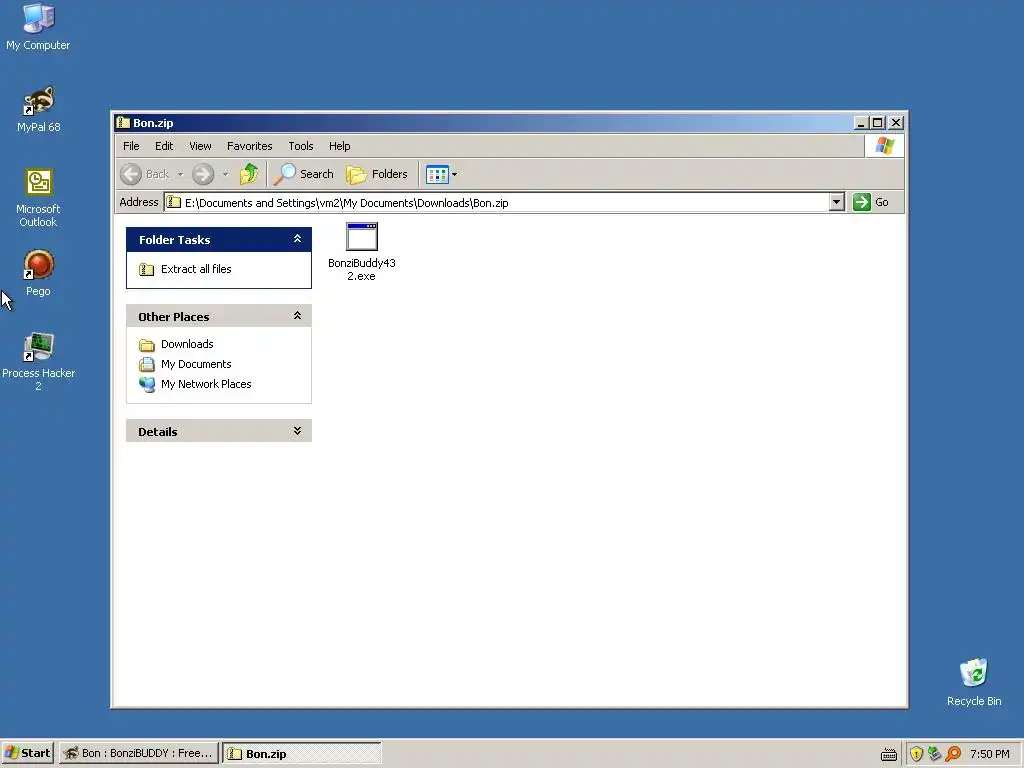Click the address path field
The height and width of the screenshot is (768, 1024).
click(x=496, y=202)
